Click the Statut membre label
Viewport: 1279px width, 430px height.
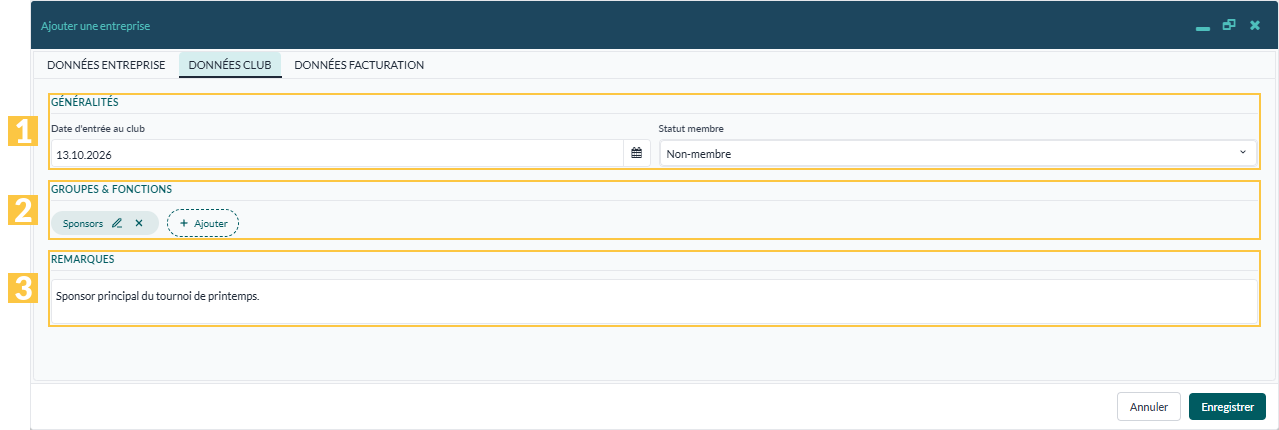(691, 129)
